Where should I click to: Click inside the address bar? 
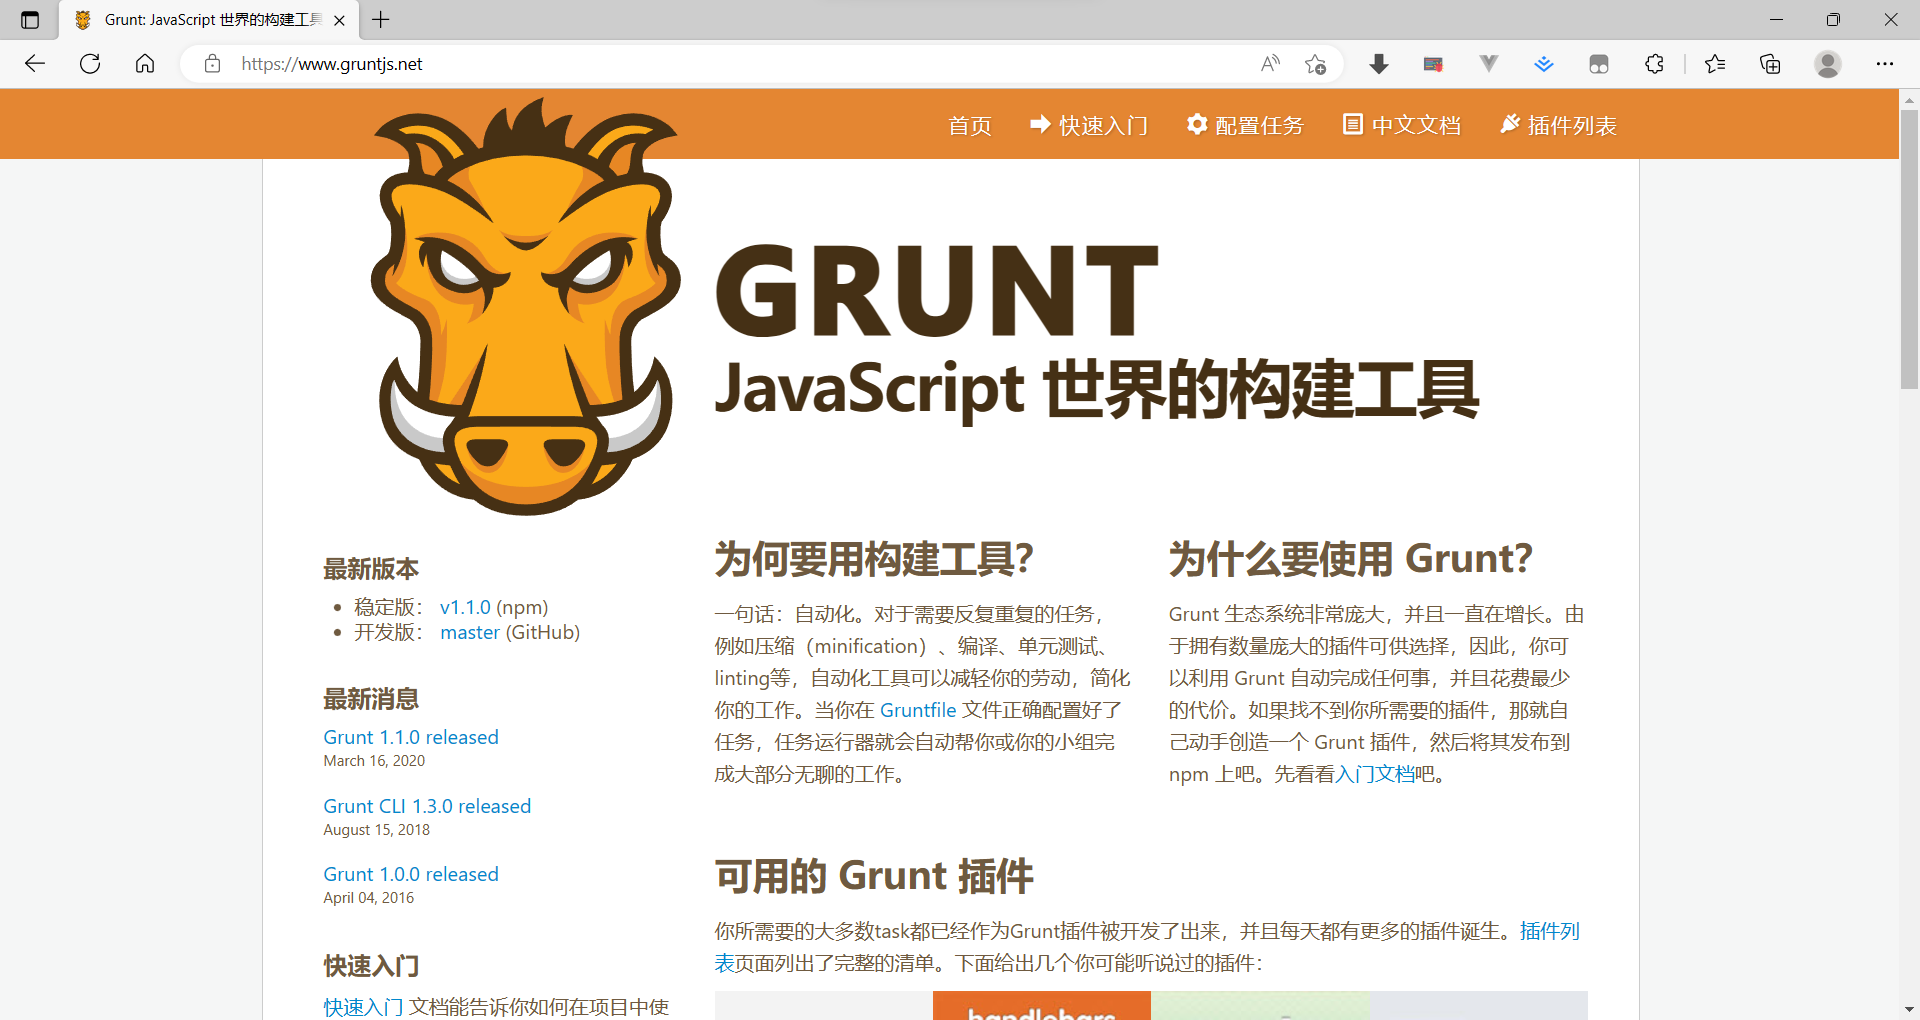click(x=700, y=63)
